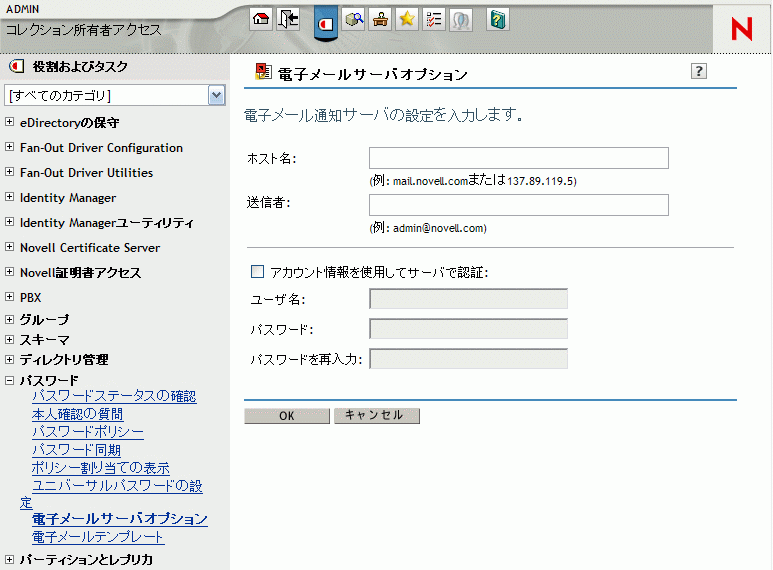Image resolution: width=773 pixels, height=570 pixels.
Task: Open パスワードステータスの確認 link
Action: (114, 396)
